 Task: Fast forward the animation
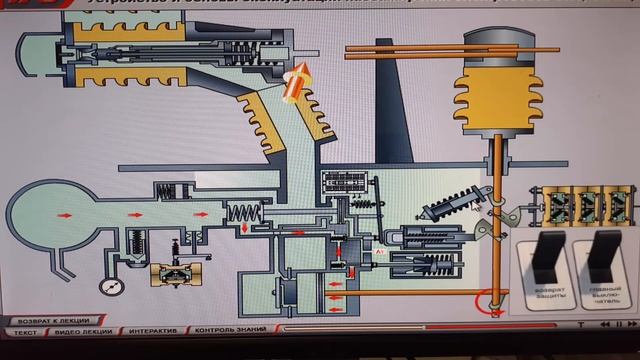point(632,324)
